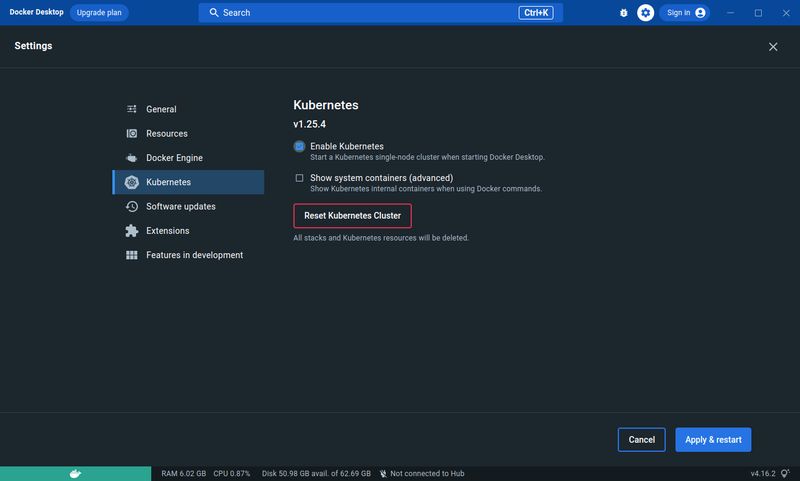Click the General settings sliders icon

(x=131, y=109)
